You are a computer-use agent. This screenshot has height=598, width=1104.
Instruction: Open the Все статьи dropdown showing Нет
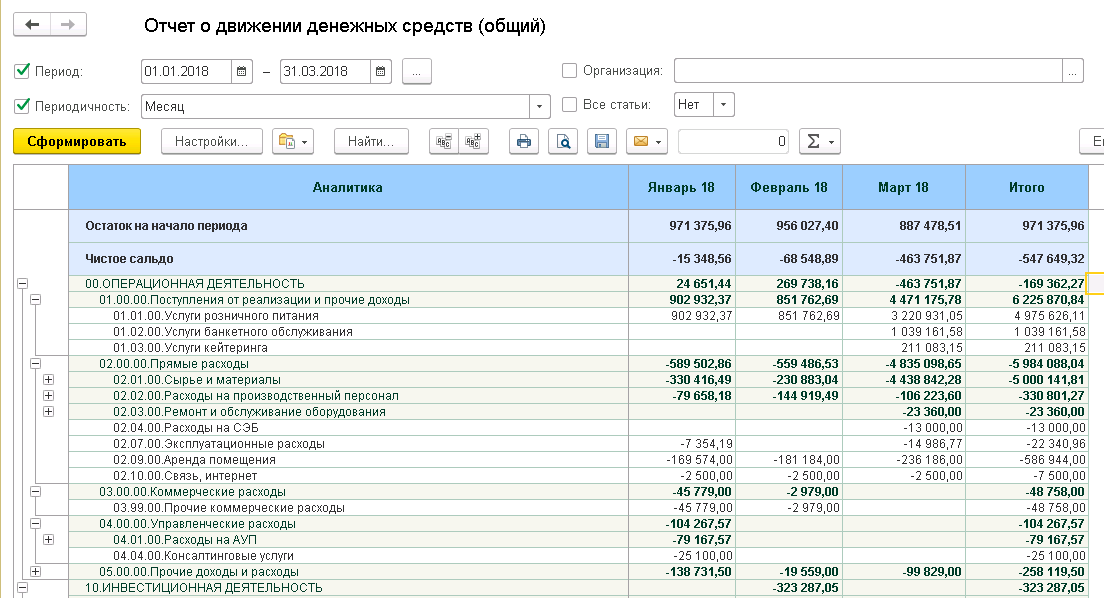click(724, 105)
